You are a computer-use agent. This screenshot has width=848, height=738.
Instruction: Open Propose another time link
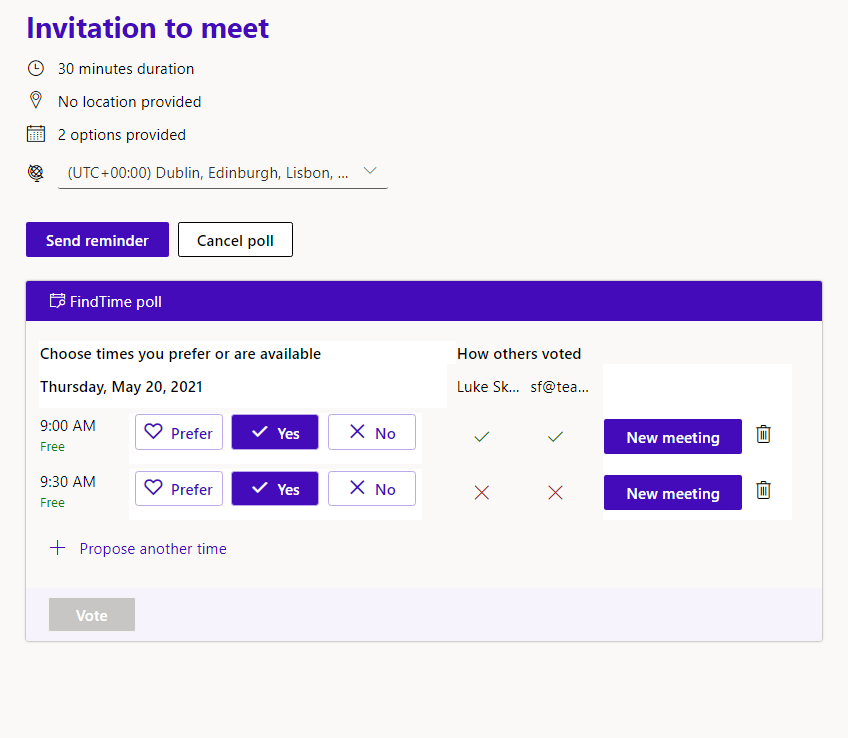point(153,548)
